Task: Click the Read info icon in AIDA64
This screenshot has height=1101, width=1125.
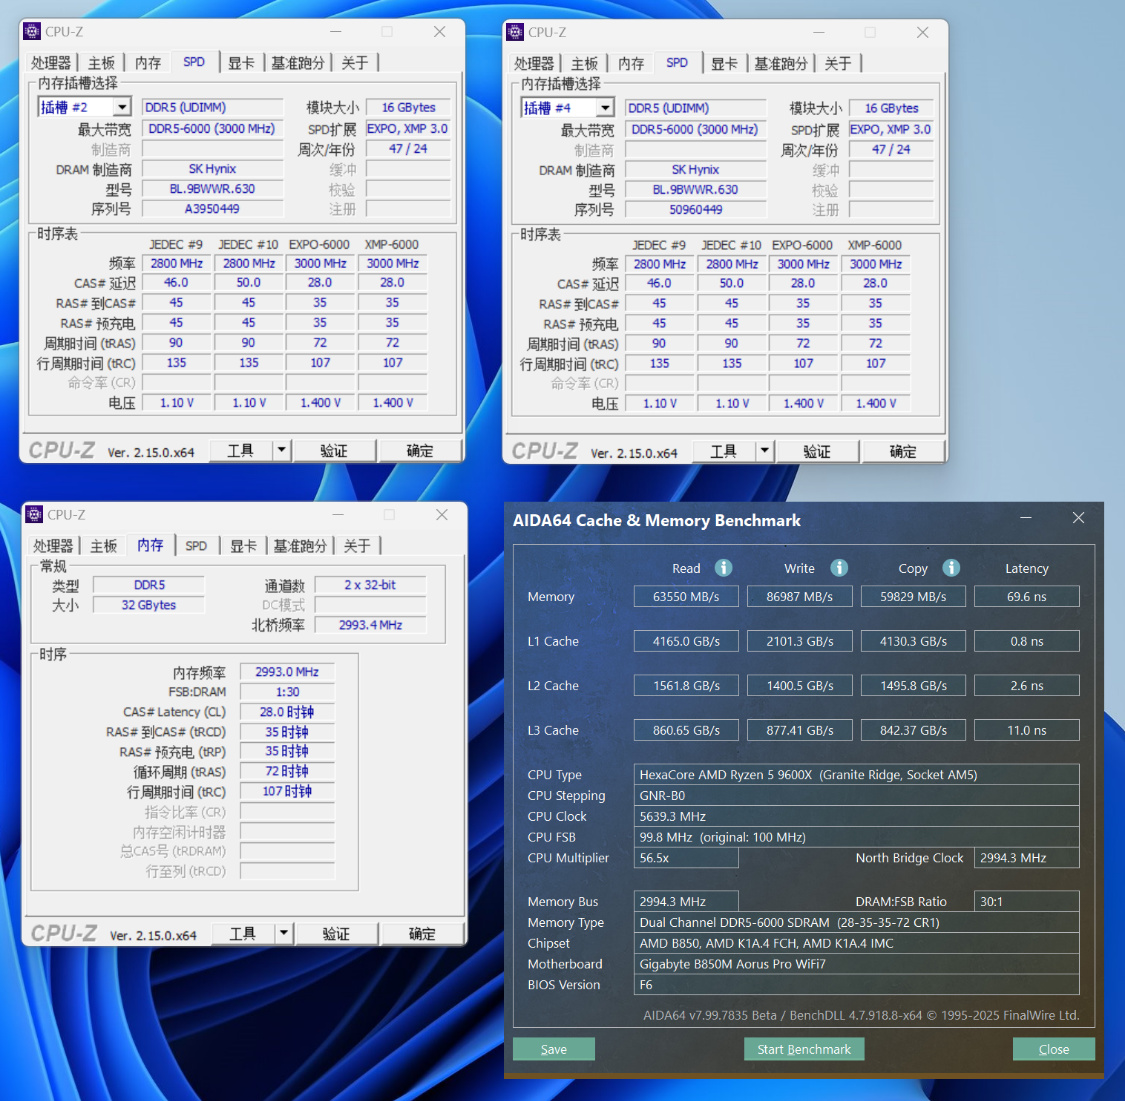Action: (723, 568)
